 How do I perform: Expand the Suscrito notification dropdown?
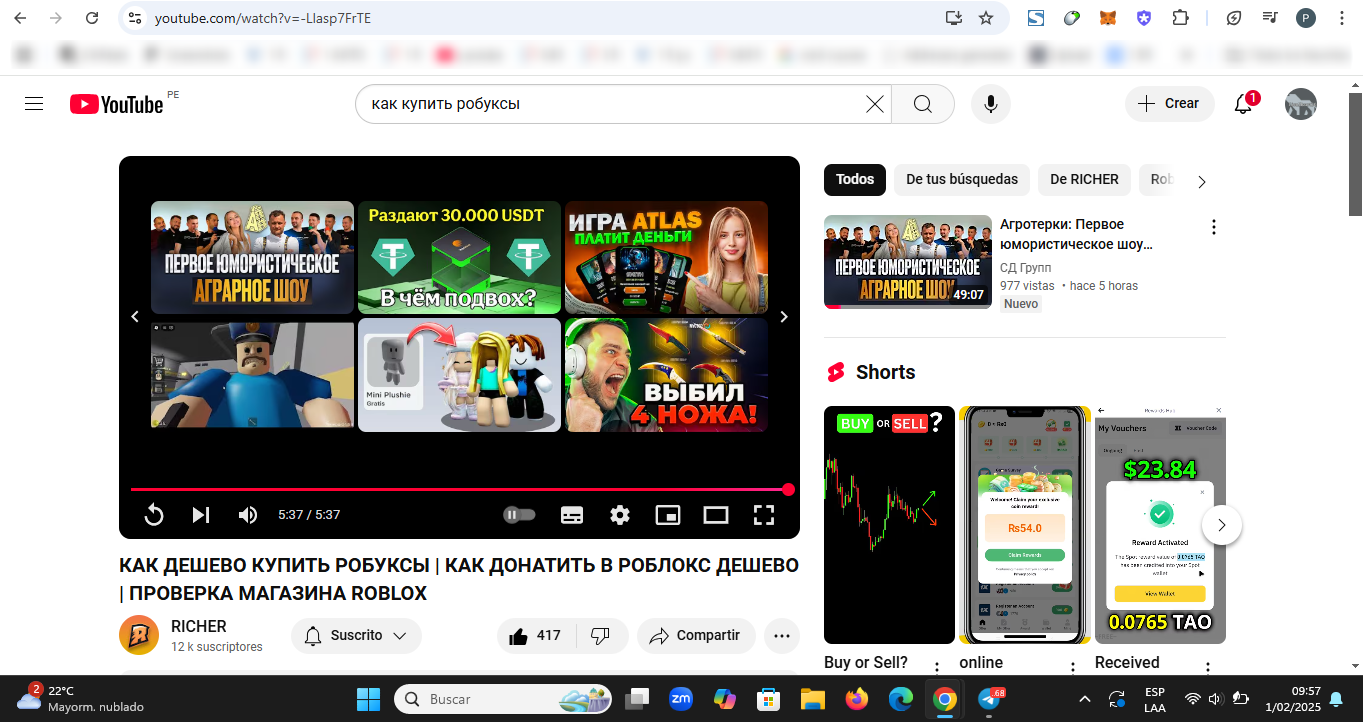point(357,636)
